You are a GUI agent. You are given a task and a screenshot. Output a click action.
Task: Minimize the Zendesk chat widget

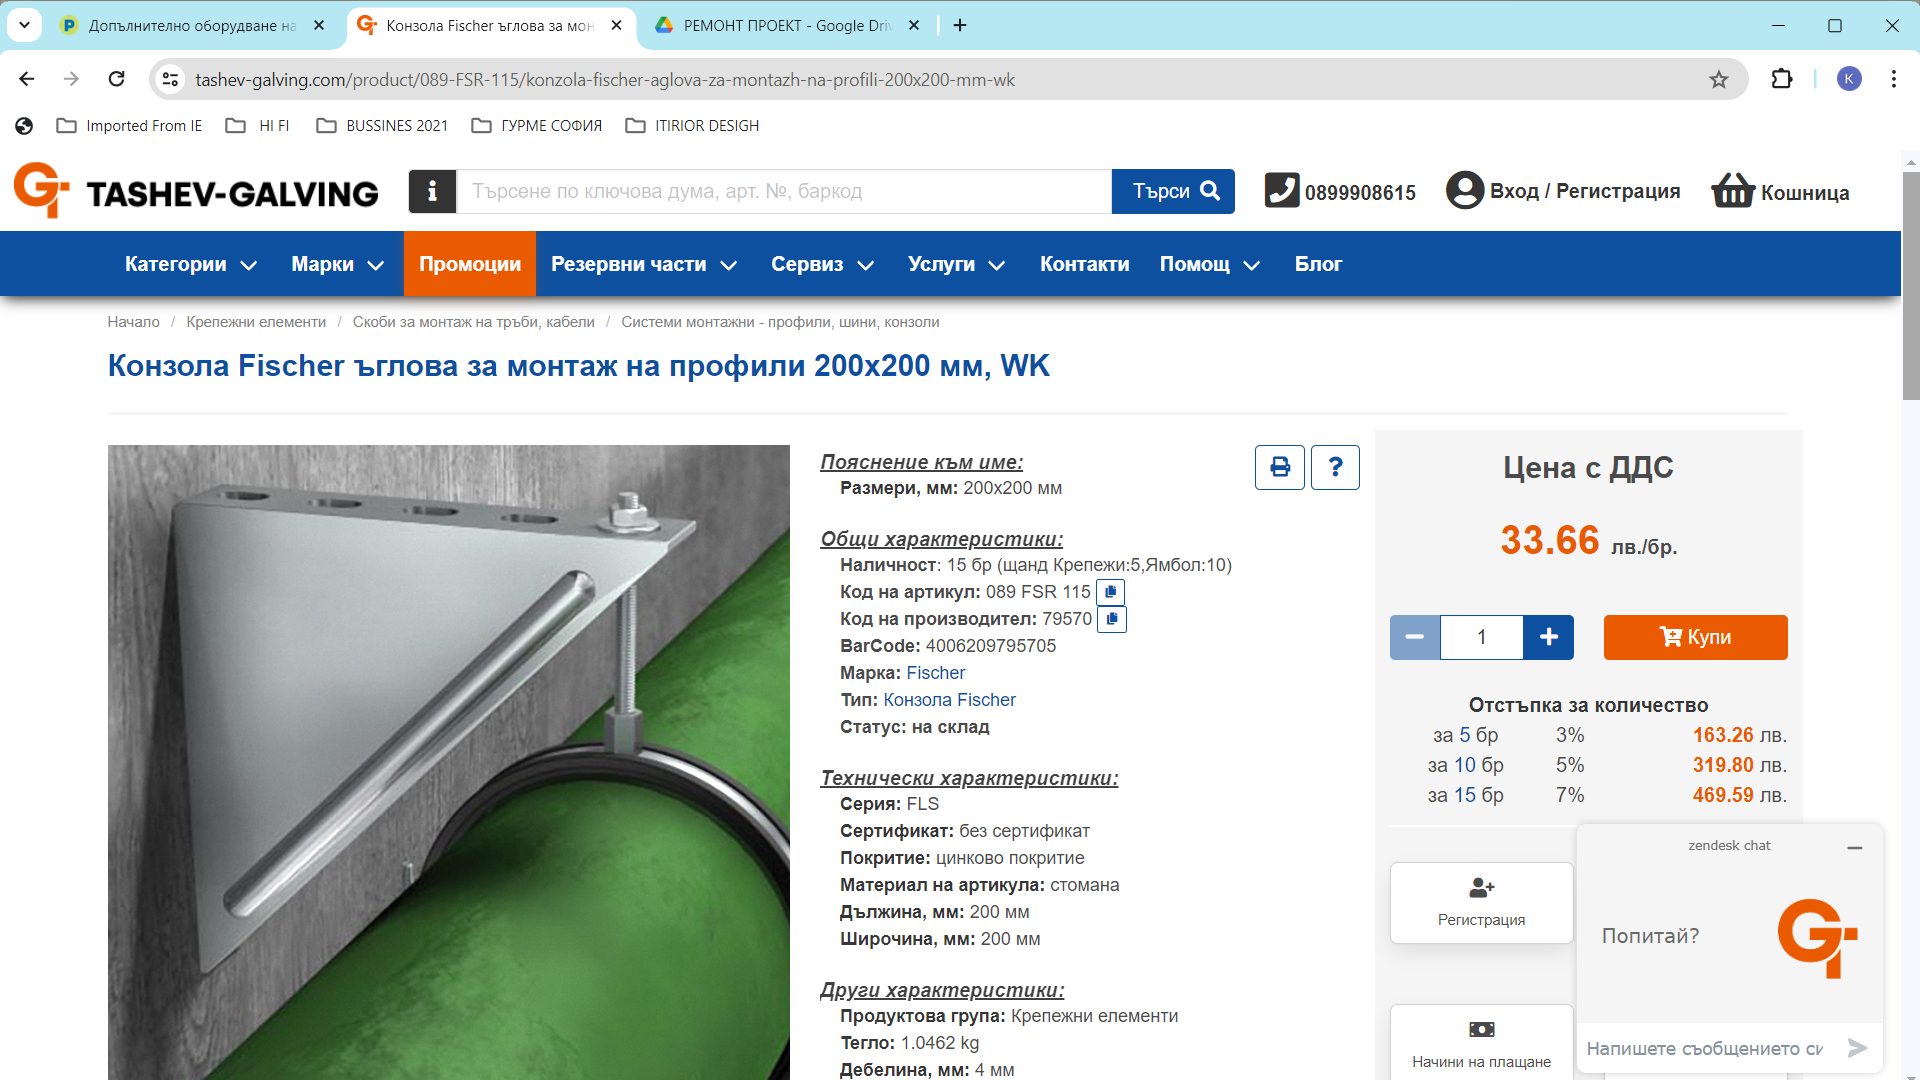coord(1854,847)
